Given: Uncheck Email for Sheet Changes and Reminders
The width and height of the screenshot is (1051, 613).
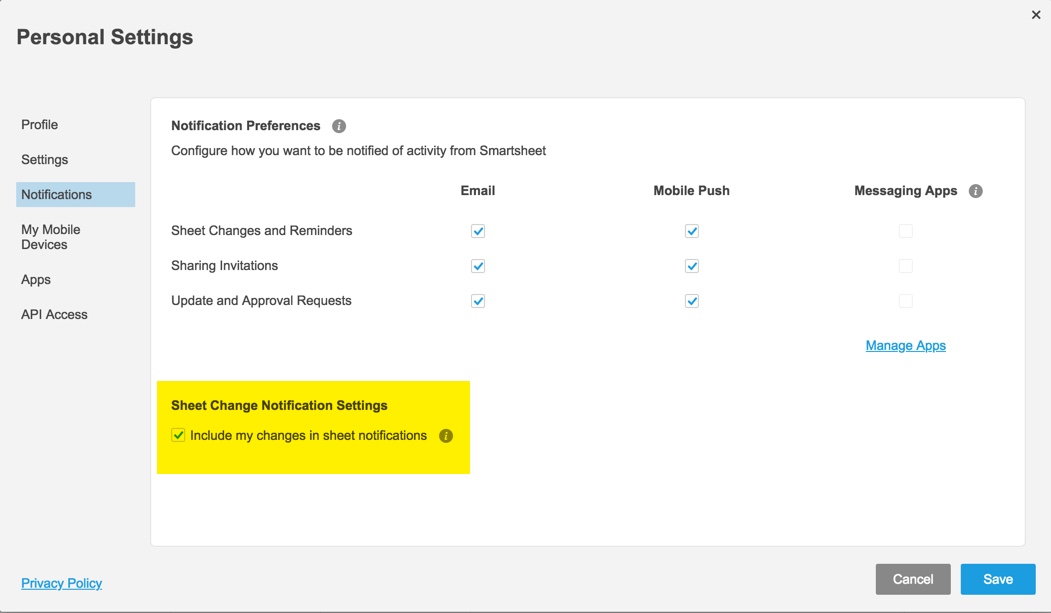Looking at the screenshot, I should coord(477,230).
